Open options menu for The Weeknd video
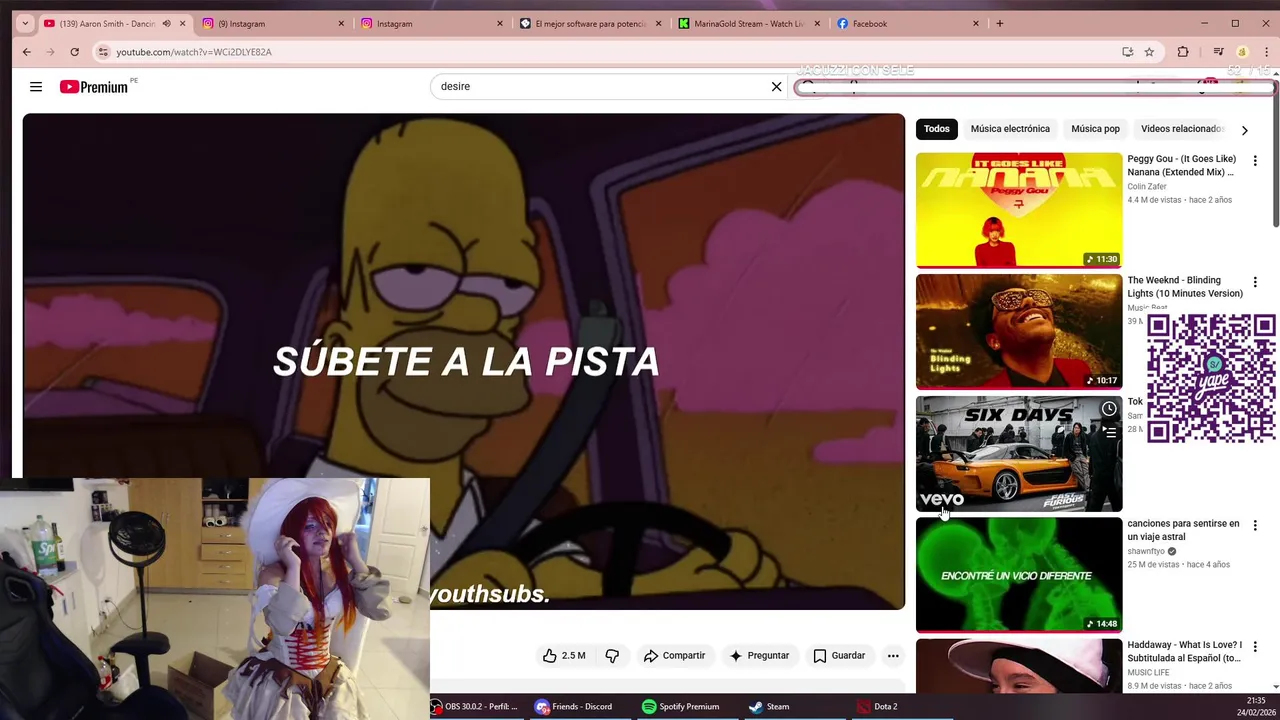1280x720 pixels. (x=1255, y=283)
